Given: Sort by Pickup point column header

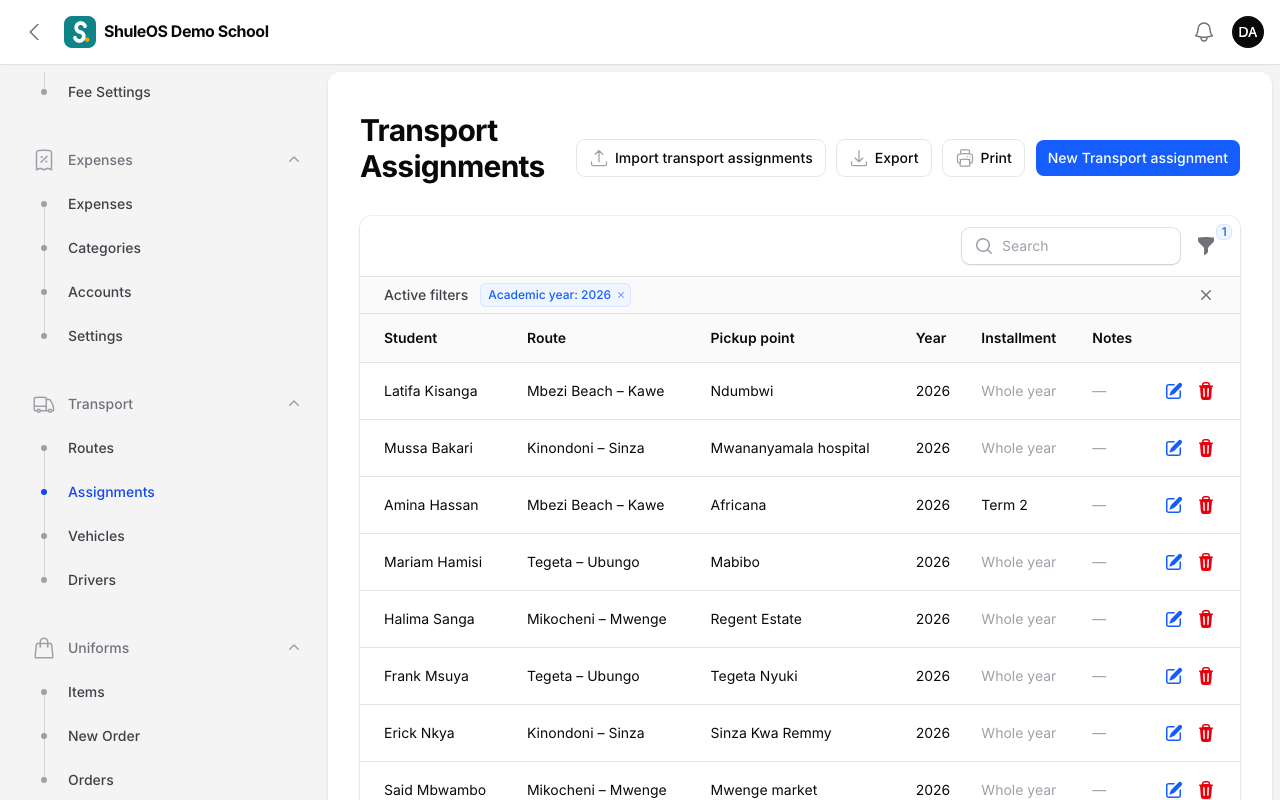Looking at the screenshot, I should tap(752, 338).
